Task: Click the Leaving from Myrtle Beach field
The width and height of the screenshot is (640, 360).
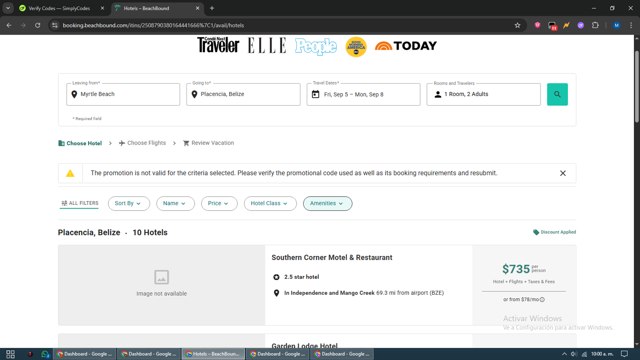Action: pyautogui.click(x=123, y=94)
